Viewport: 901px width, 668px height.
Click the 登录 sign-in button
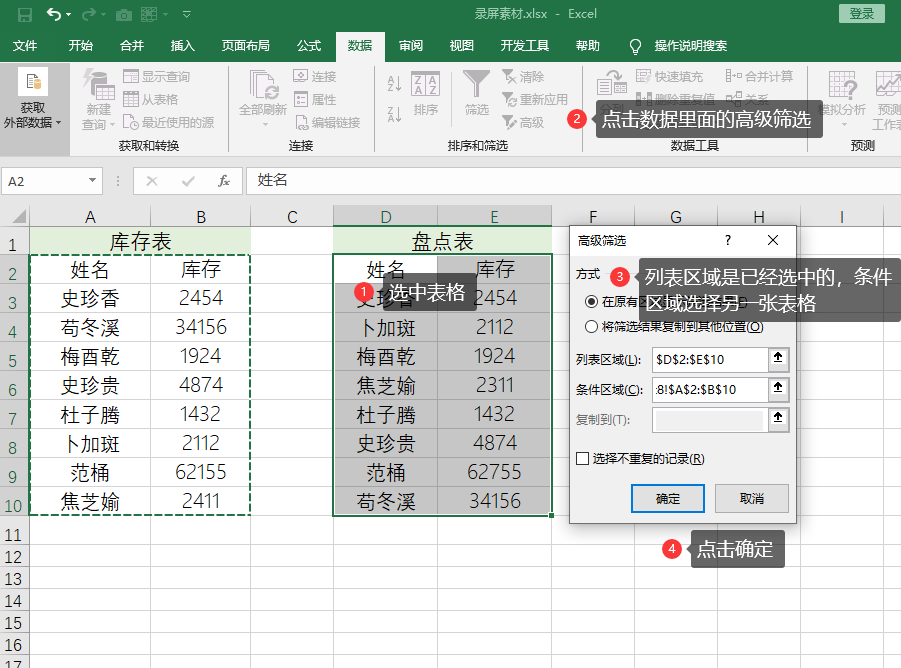[861, 13]
